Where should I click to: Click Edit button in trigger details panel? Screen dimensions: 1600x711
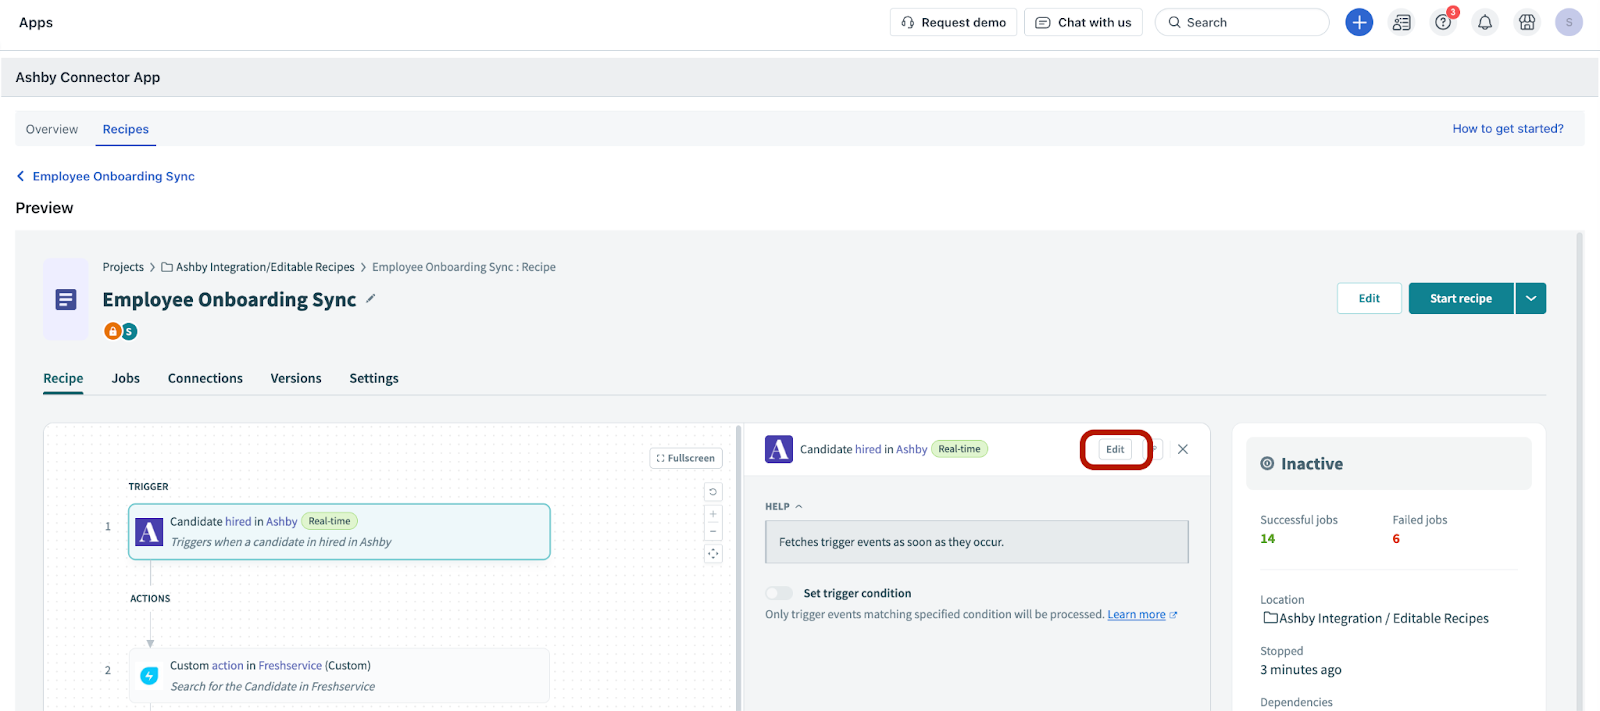pyautogui.click(x=1115, y=449)
